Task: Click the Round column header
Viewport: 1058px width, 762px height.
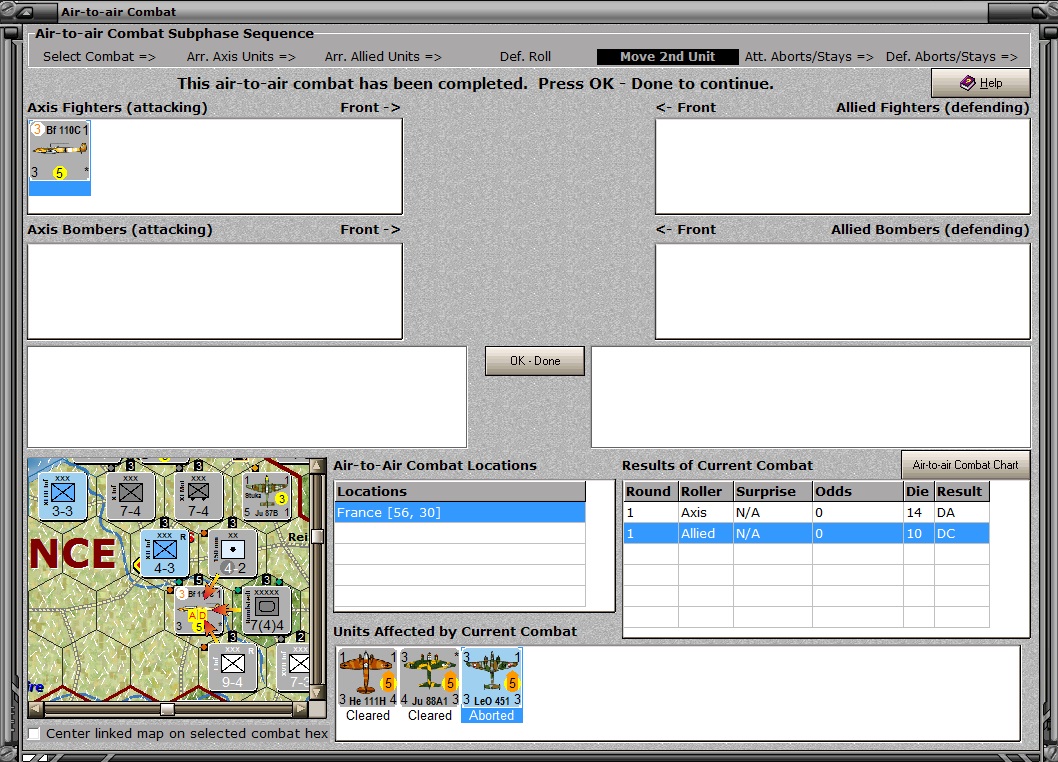Action: pos(650,491)
